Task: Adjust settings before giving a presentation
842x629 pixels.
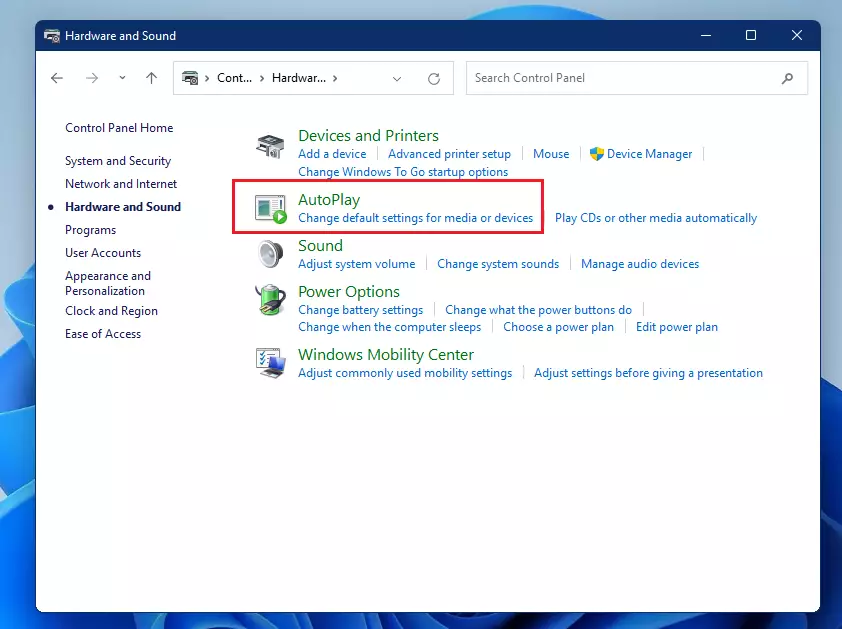Action: click(x=648, y=373)
